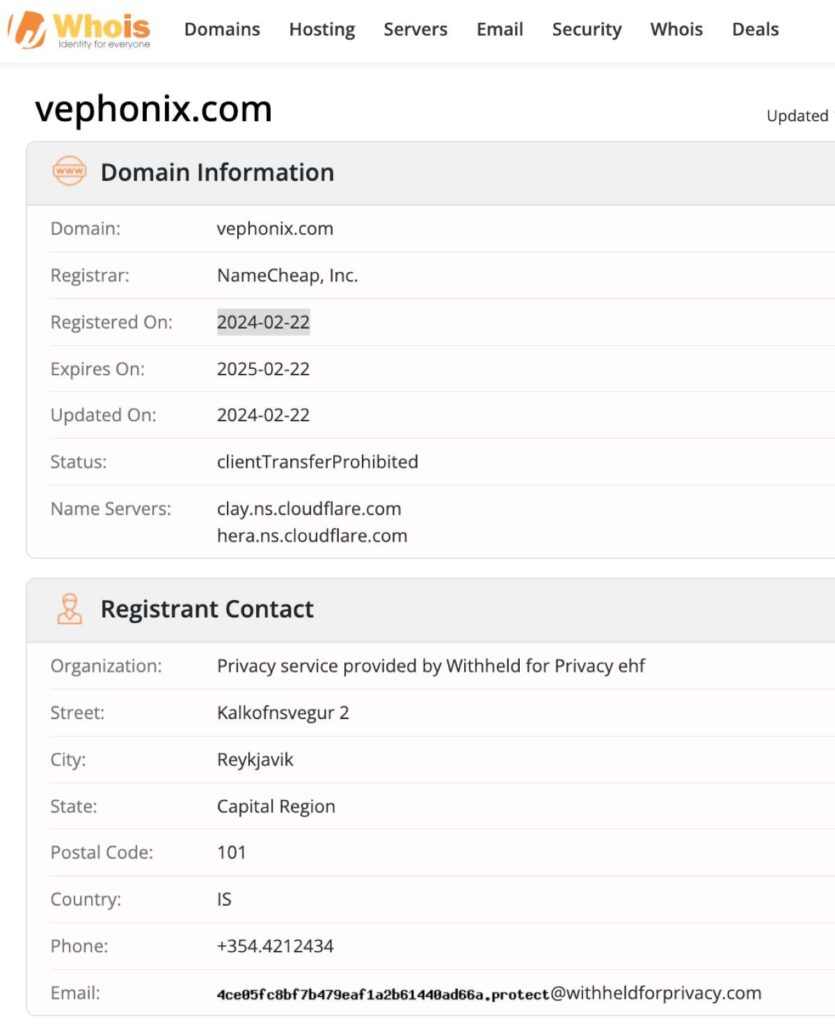Viewport: 835px width, 1024px height.
Task: Open the Hosting menu item
Action: [321, 29]
